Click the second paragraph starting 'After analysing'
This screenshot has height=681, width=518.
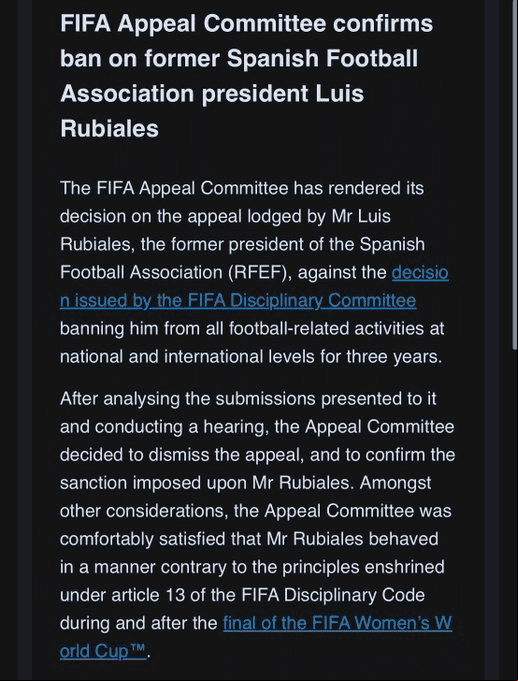click(x=257, y=525)
